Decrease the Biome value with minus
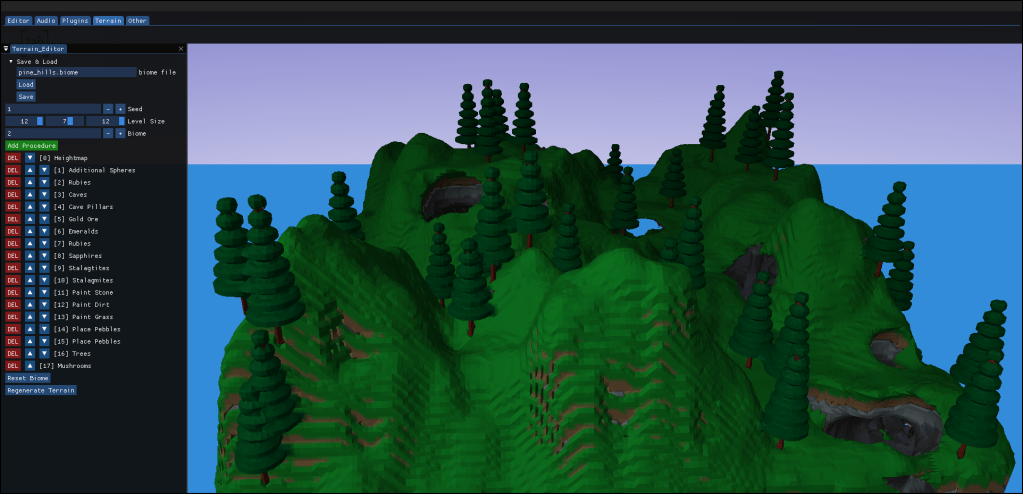Image resolution: width=1023 pixels, height=494 pixels. [108, 133]
